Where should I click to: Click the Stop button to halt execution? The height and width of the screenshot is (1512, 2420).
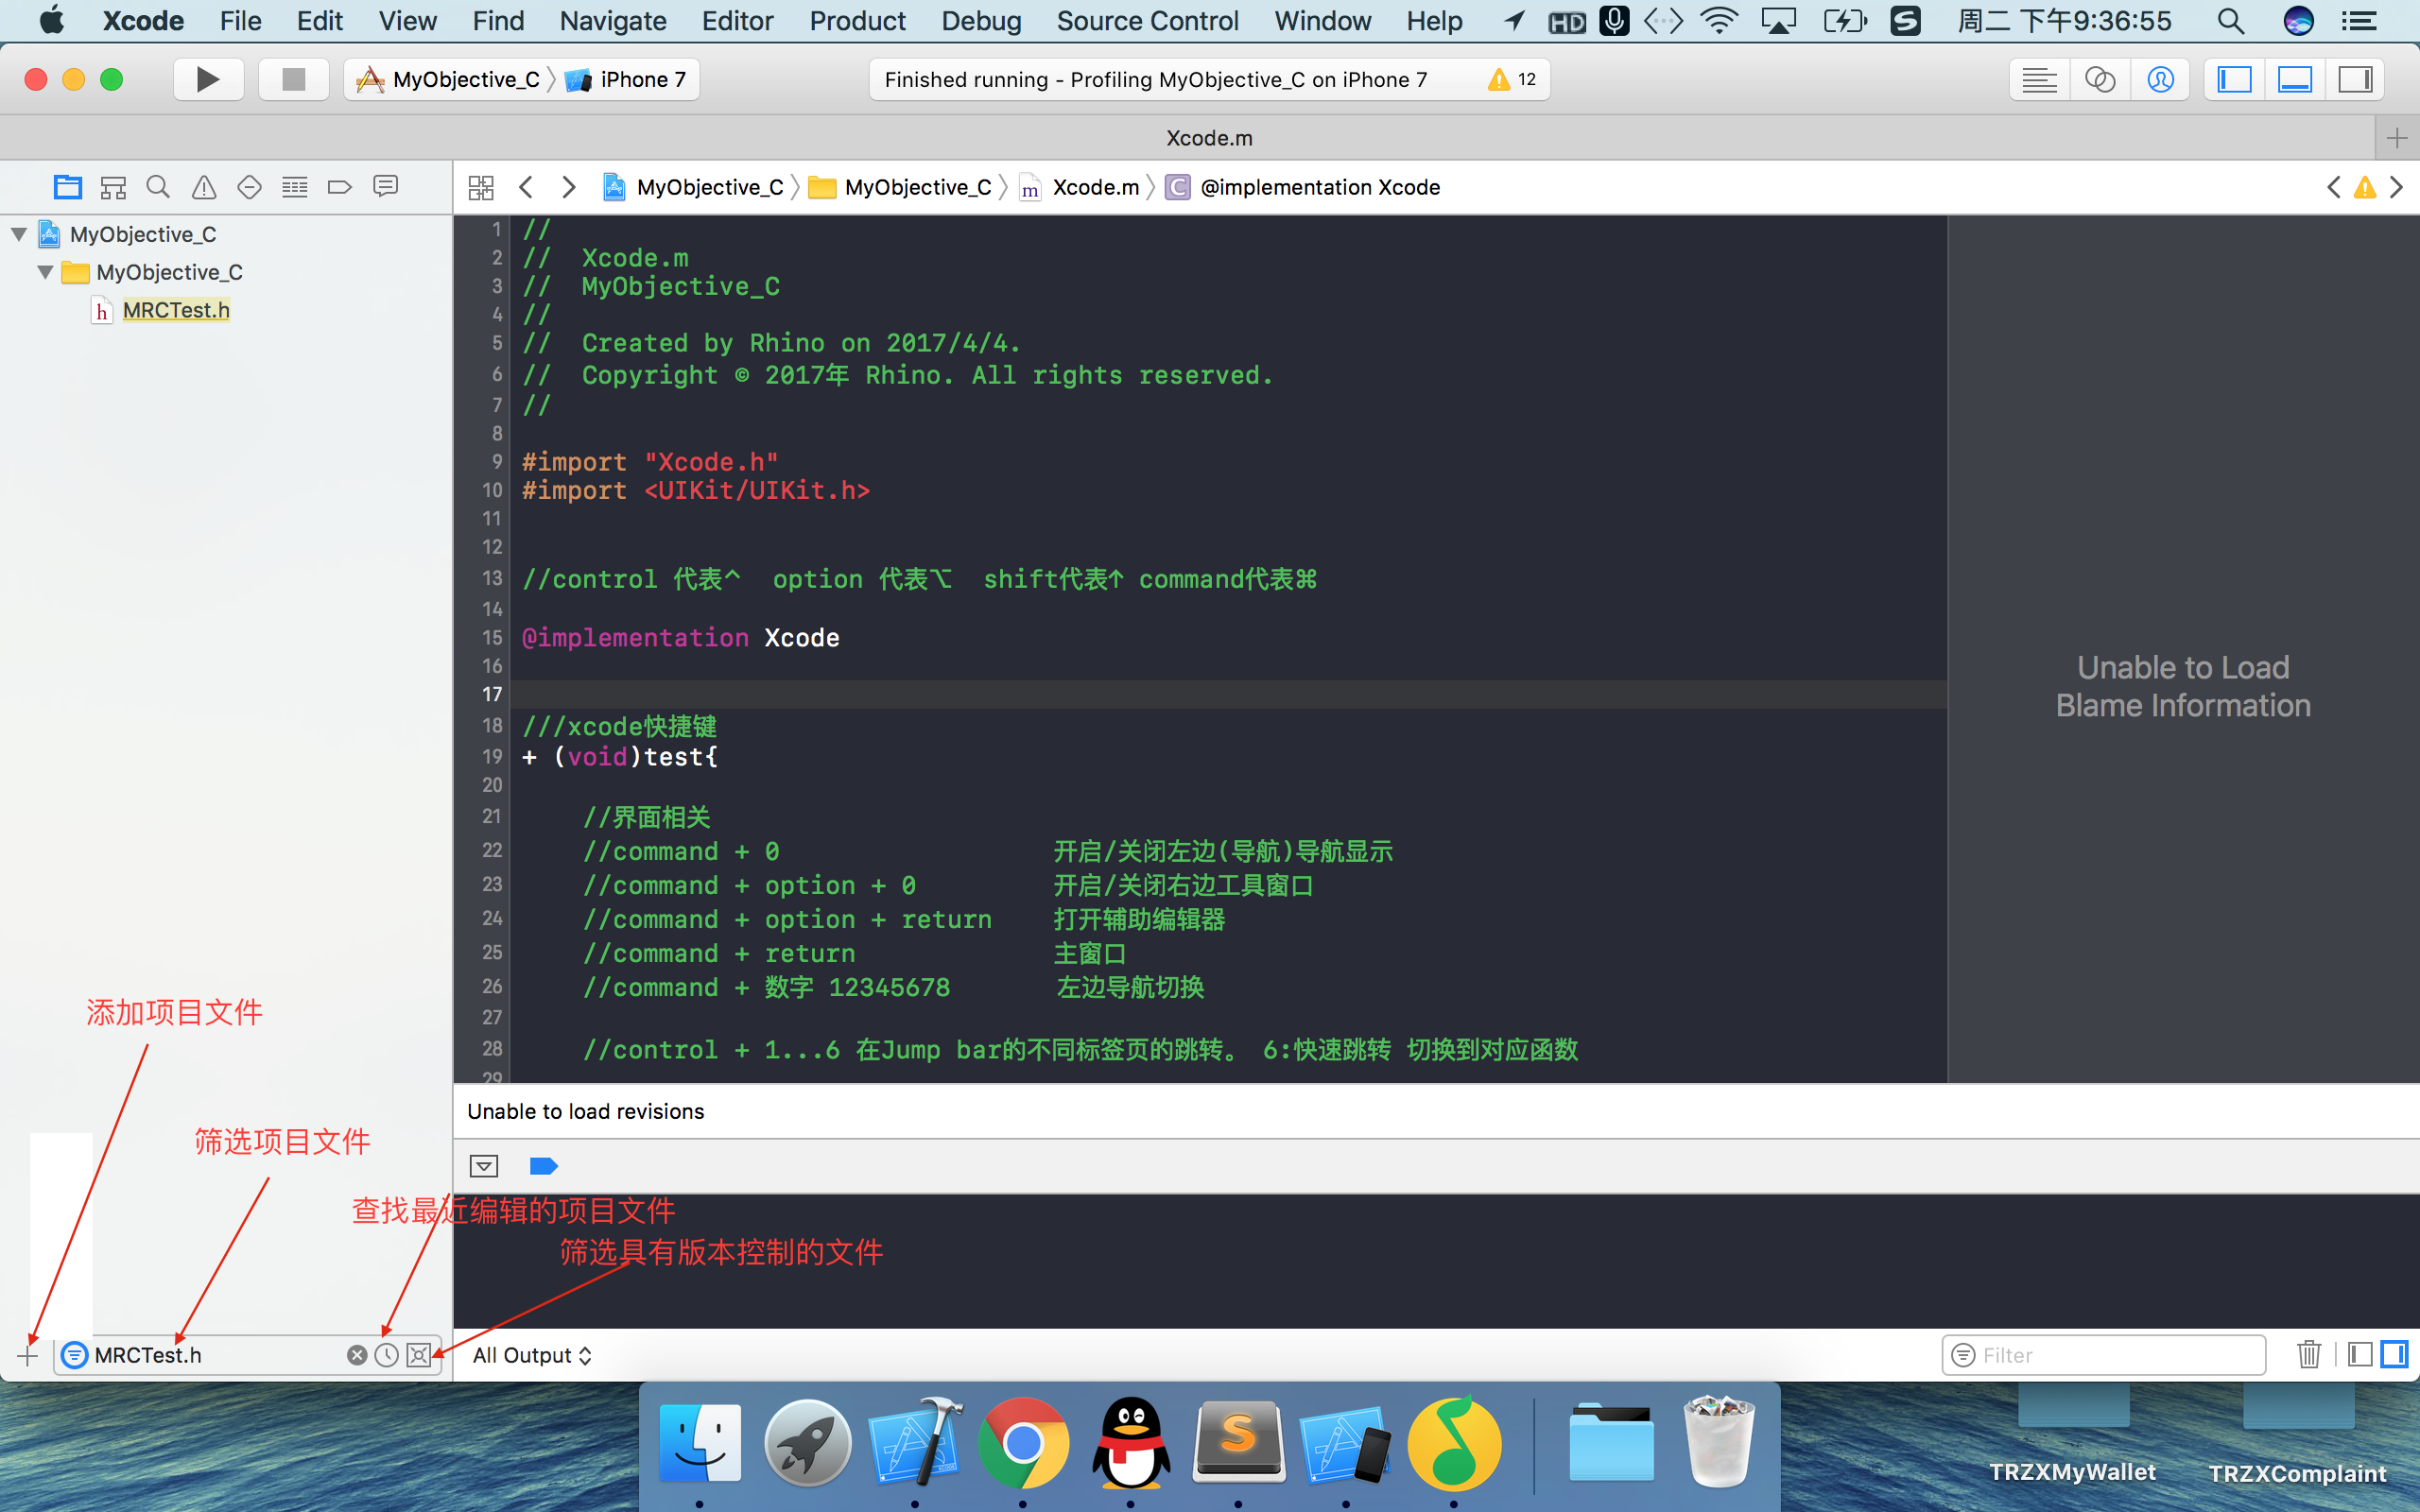pos(293,78)
